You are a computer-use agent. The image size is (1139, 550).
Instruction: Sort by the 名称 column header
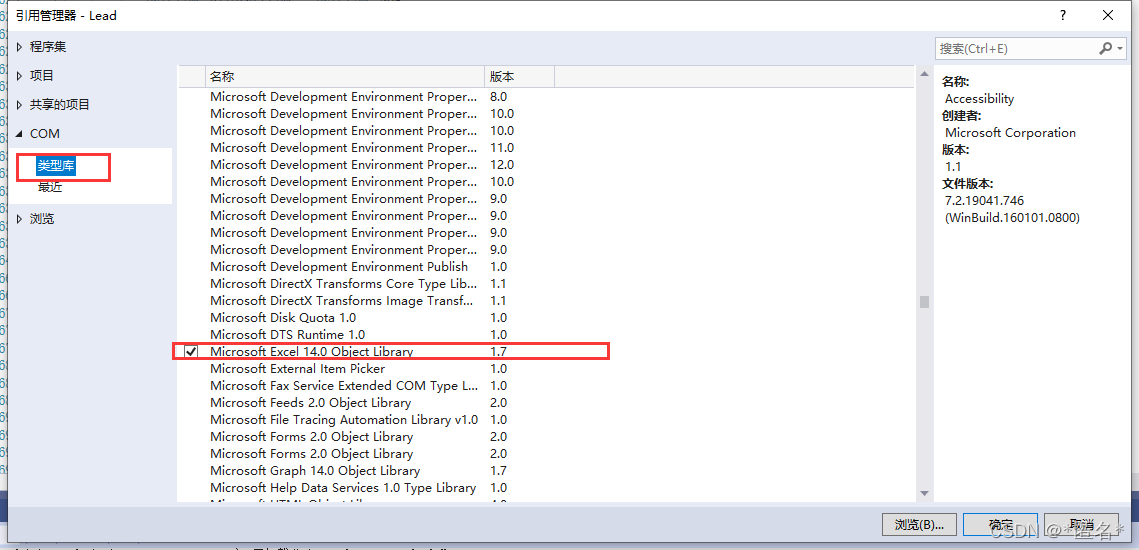[x=345, y=76]
